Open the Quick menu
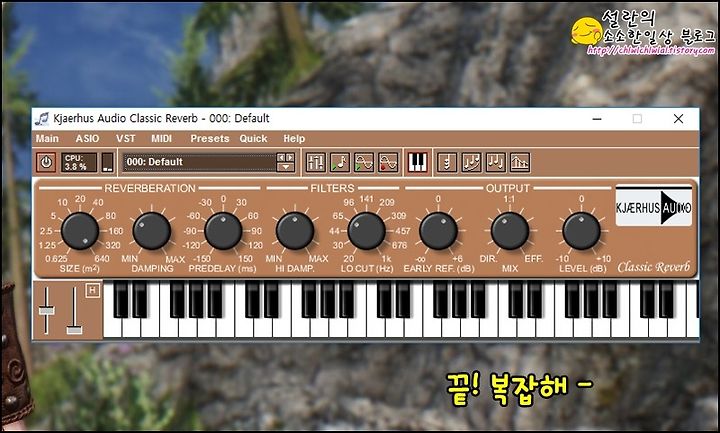This screenshot has height=433, width=720. tap(253, 138)
